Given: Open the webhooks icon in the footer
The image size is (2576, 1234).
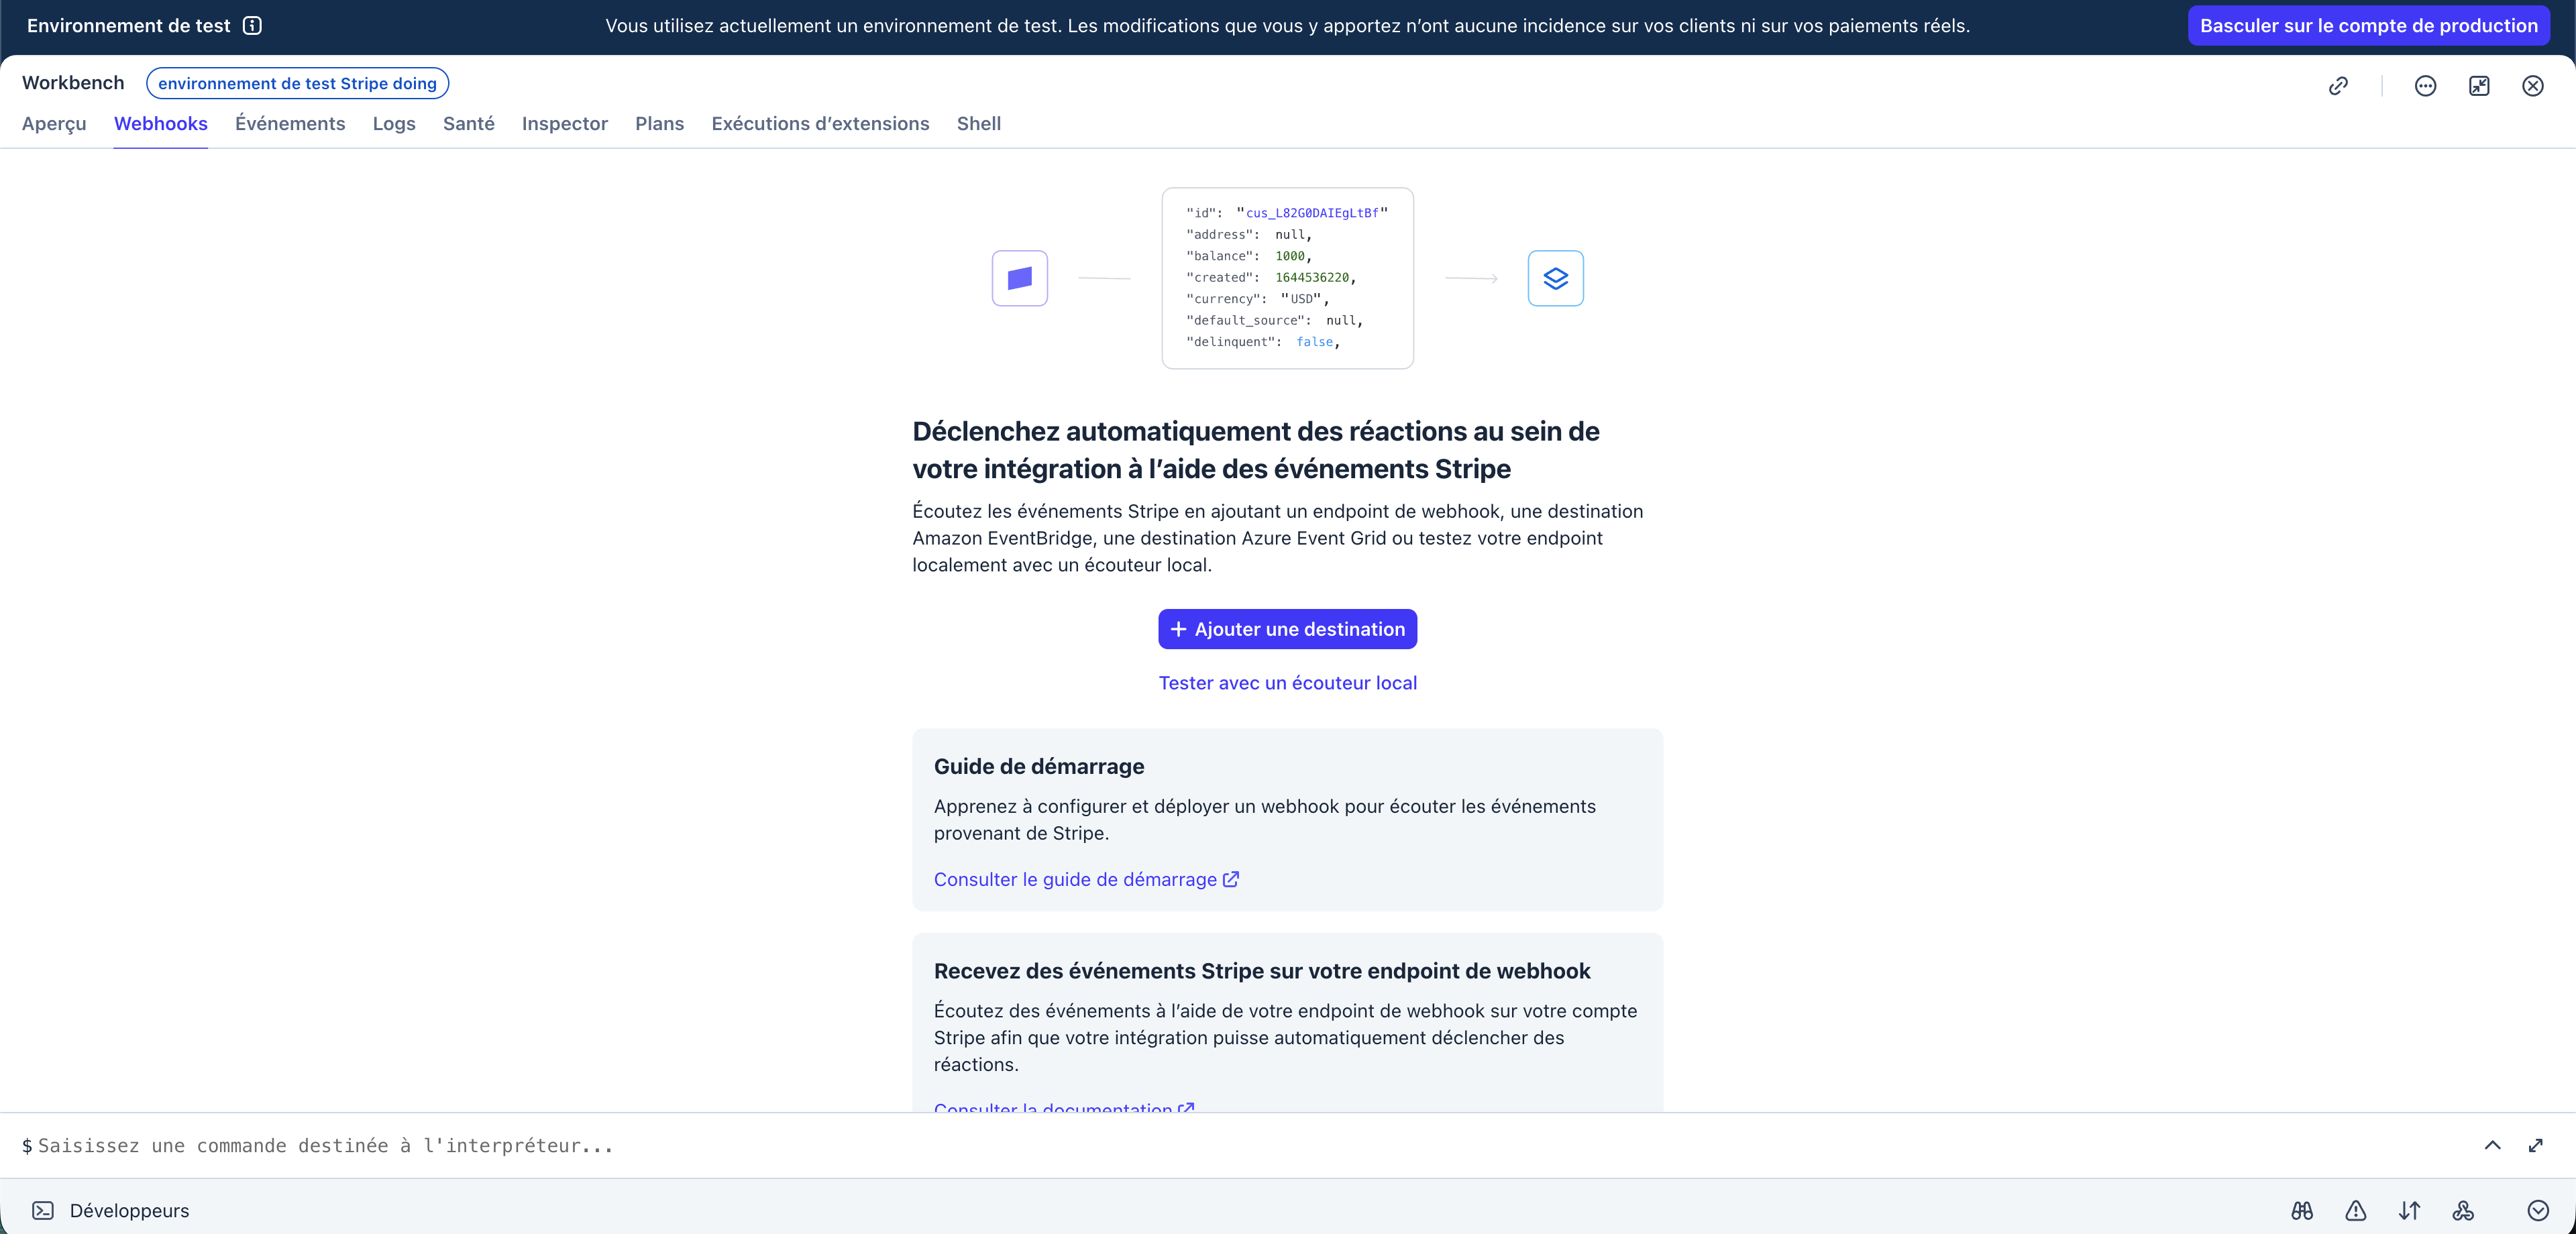Looking at the screenshot, I should tap(2463, 1211).
